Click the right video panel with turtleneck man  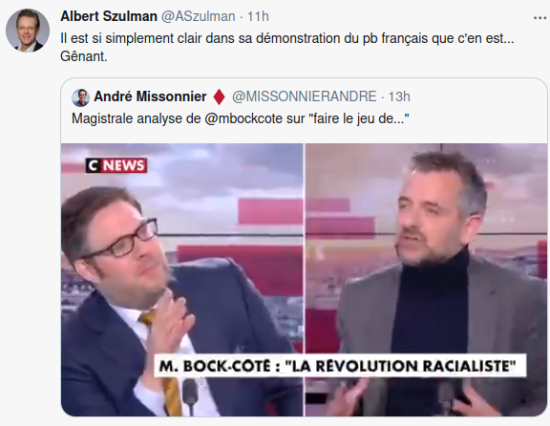[x=426, y=280]
